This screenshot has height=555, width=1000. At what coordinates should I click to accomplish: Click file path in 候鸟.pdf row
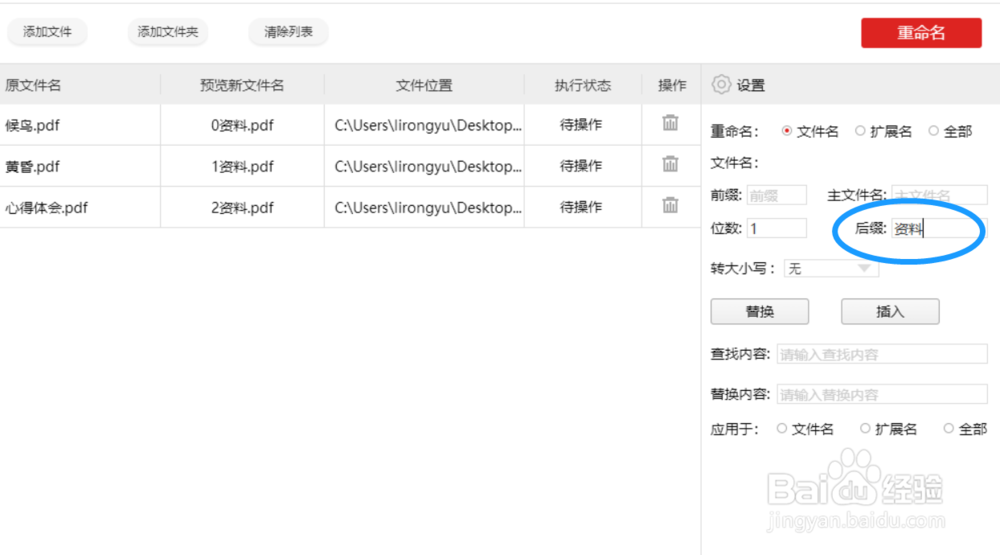coord(428,125)
